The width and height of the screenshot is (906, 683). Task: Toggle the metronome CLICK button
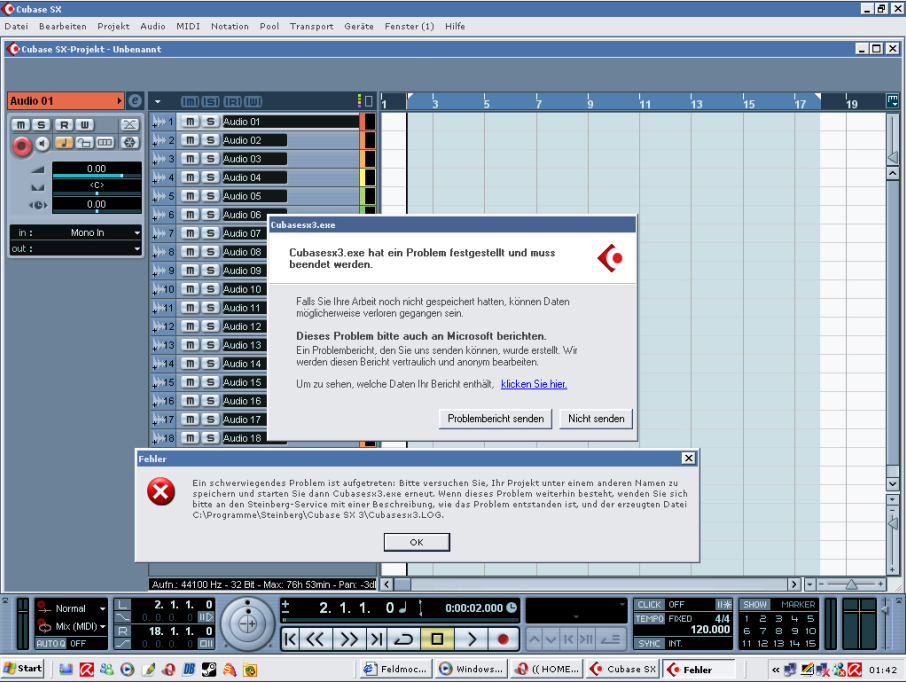tap(649, 604)
